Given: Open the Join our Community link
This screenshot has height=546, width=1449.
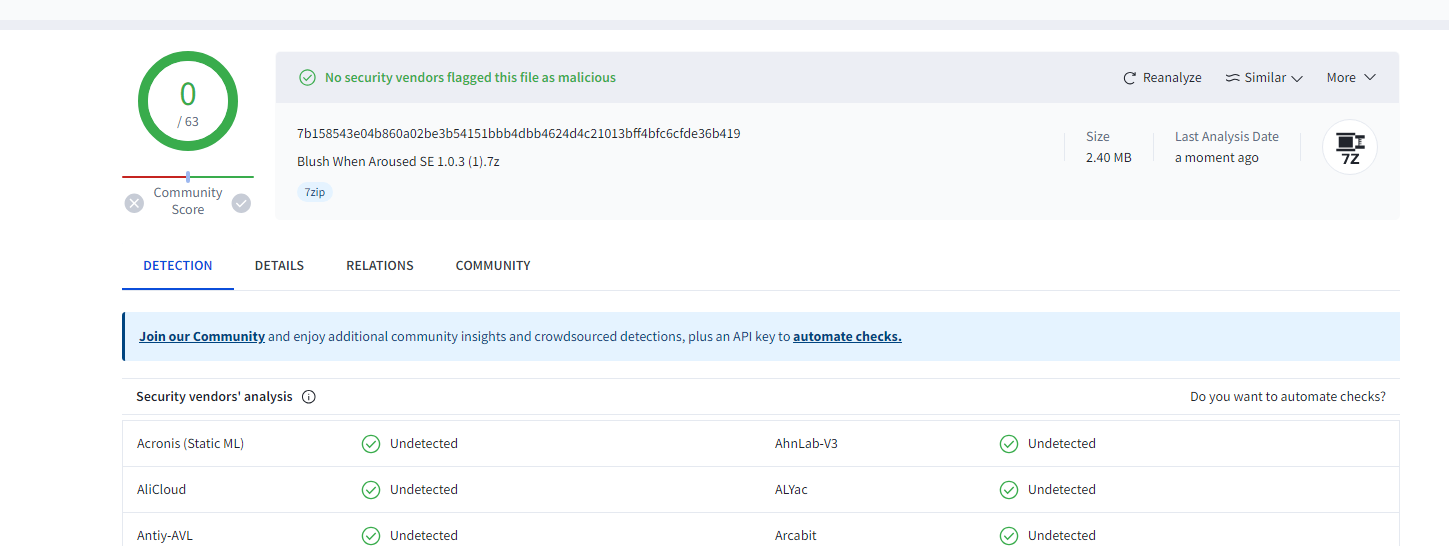Looking at the screenshot, I should 202,337.
